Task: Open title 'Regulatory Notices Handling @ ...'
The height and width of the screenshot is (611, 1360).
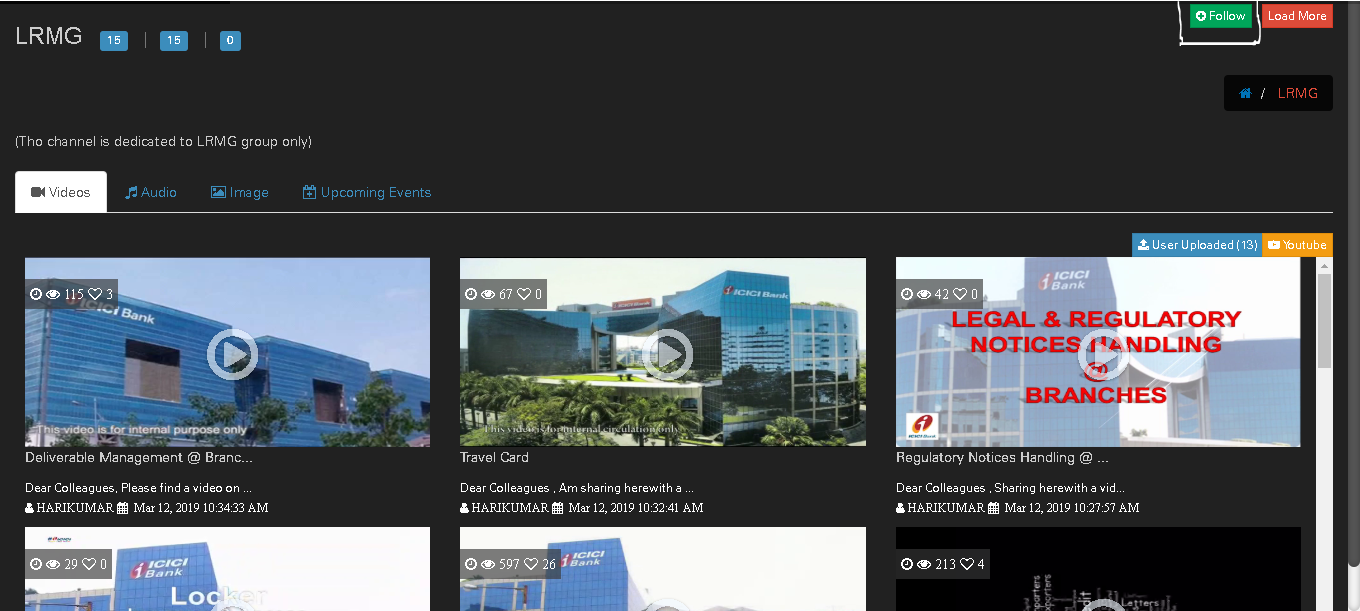Action: 1002,457
